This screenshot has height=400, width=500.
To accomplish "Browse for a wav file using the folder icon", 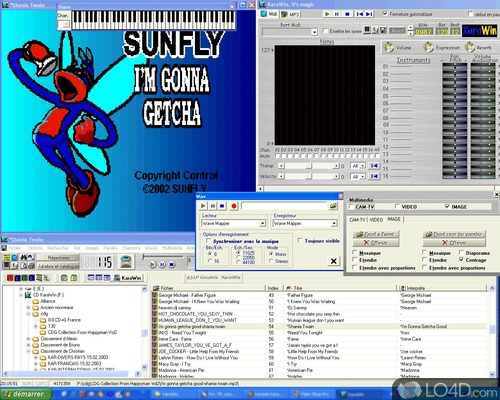I will 333,206.
